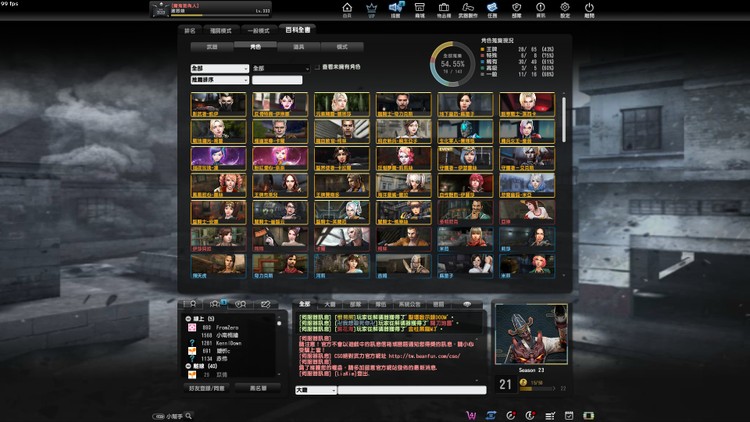Select friend KennyDown in the list

pyautogui.click(x=229, y=343)
